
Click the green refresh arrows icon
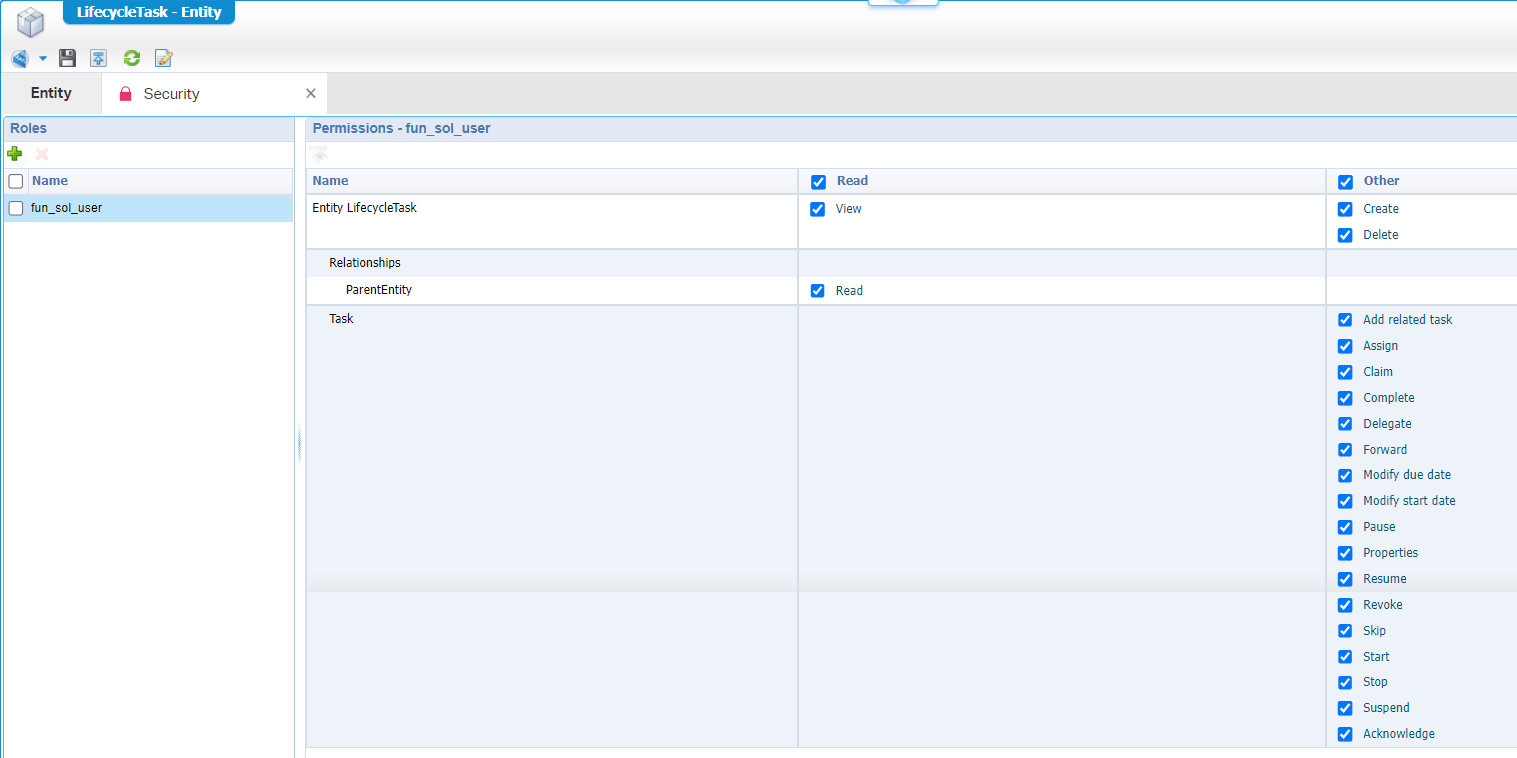(x=131, y=58)
